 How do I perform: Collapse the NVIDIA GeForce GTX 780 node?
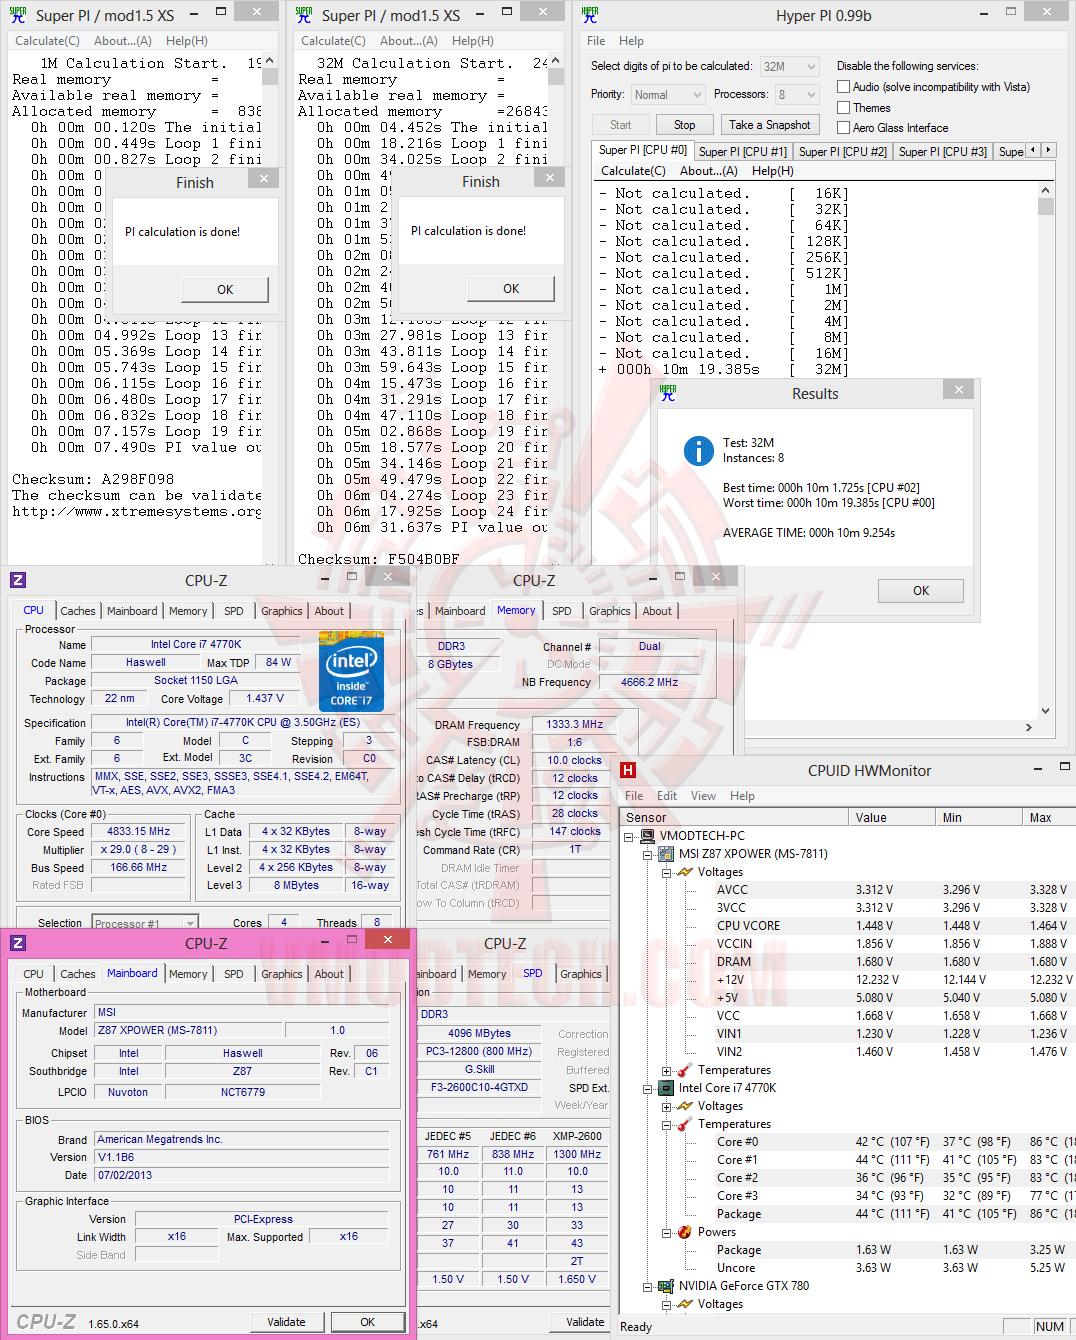click(647, 1286)
